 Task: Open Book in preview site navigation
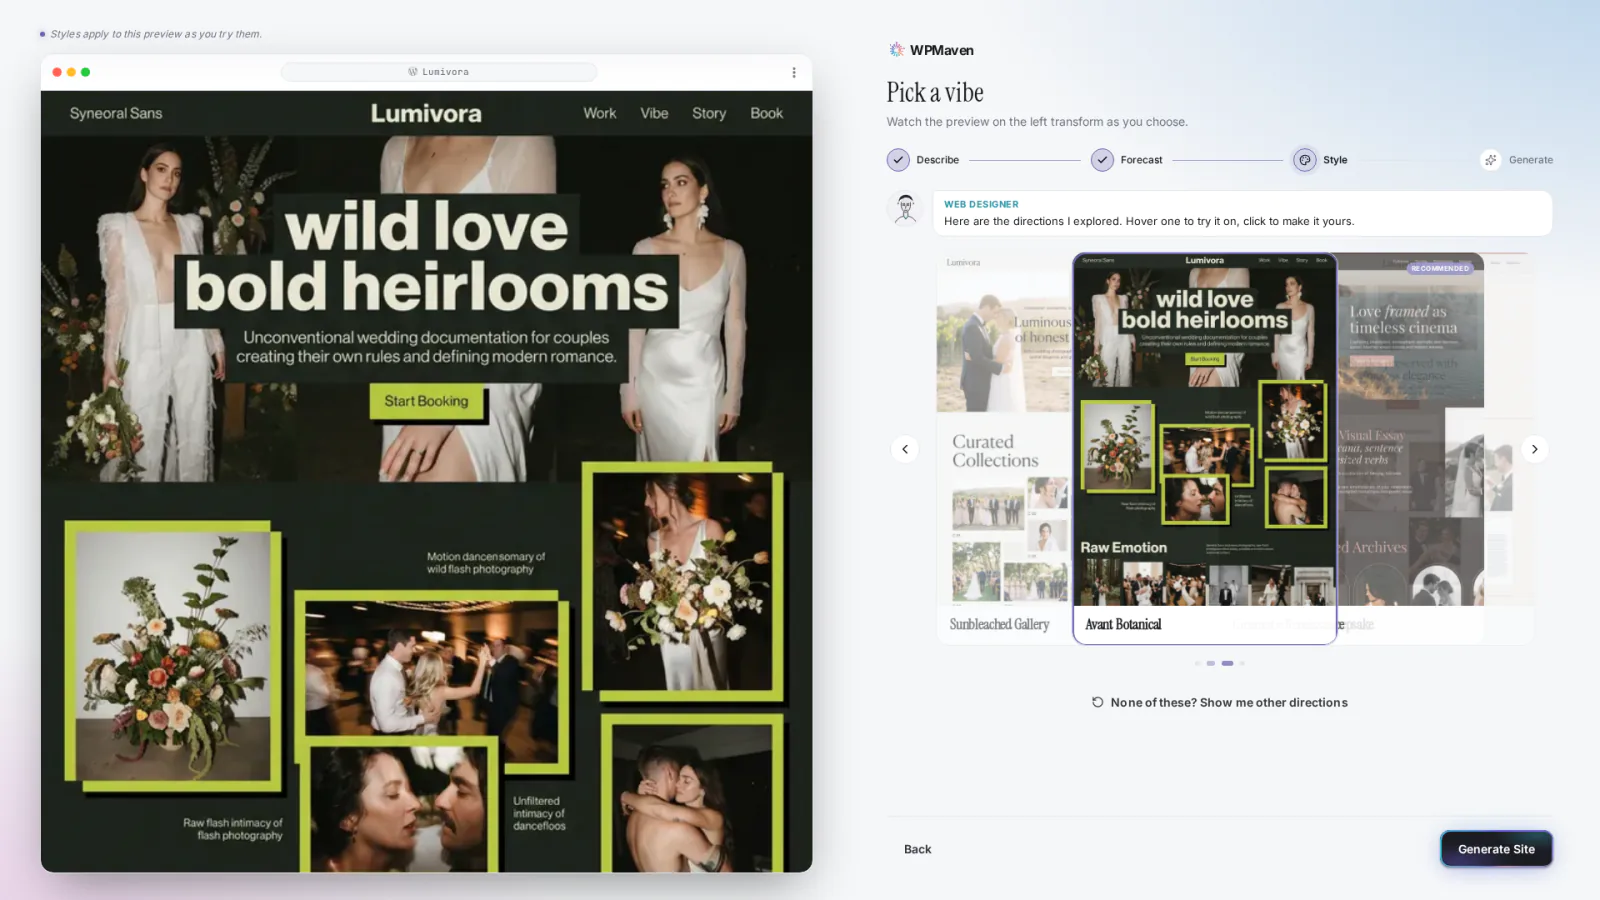point(767,113)
